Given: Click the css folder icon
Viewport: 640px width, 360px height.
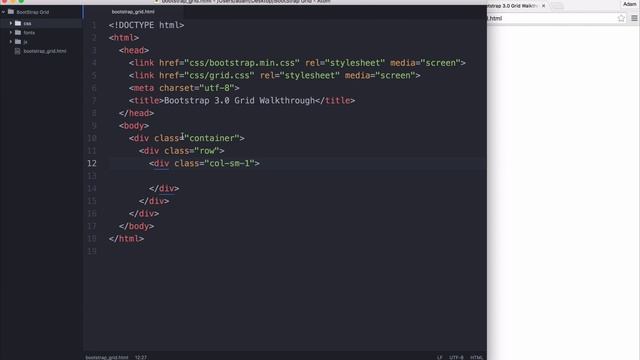Looking at the screenshot, I should coord(18,23).
